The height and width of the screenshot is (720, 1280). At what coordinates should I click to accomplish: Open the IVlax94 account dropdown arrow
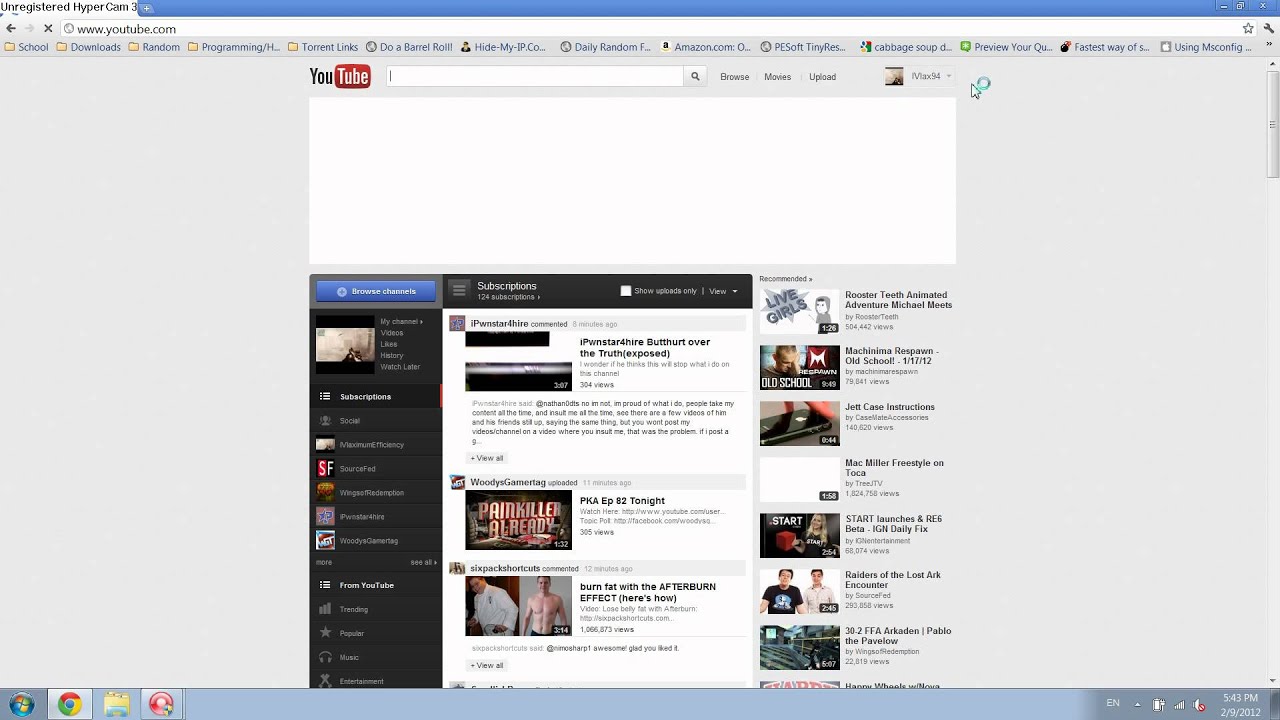click(x=948, y=76)
